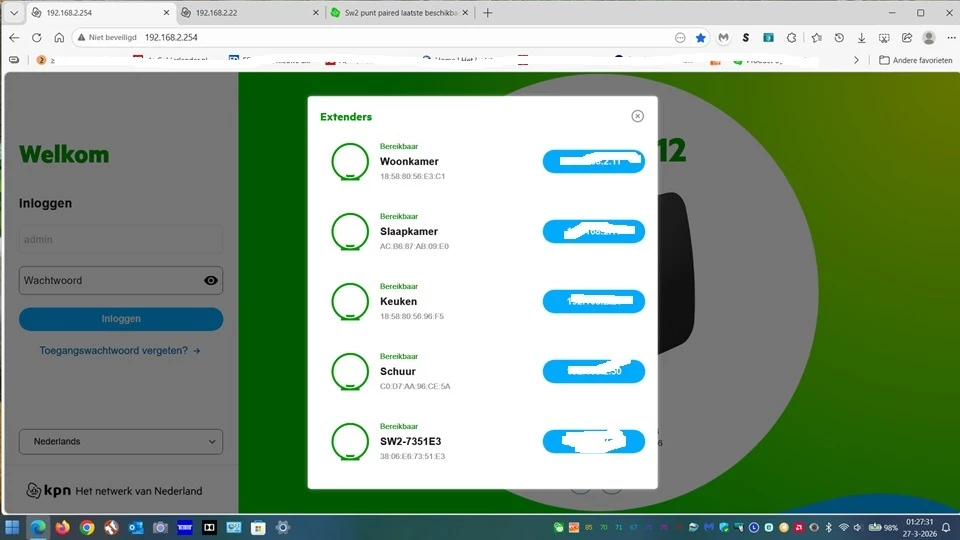Open the screenshot capture tool icon

tap(884, 38)
